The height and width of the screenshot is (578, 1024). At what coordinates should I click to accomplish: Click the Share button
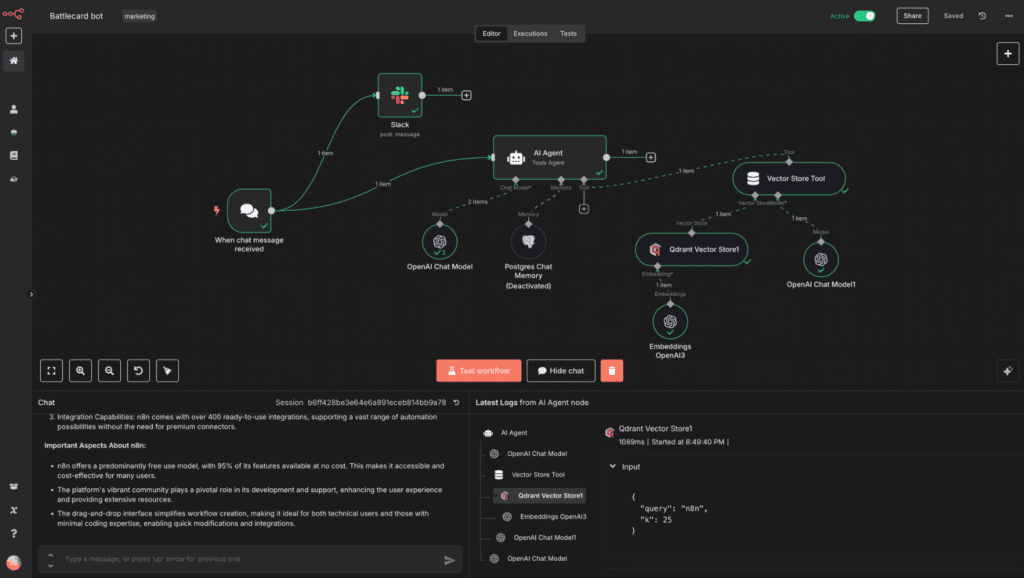[912, 16]
